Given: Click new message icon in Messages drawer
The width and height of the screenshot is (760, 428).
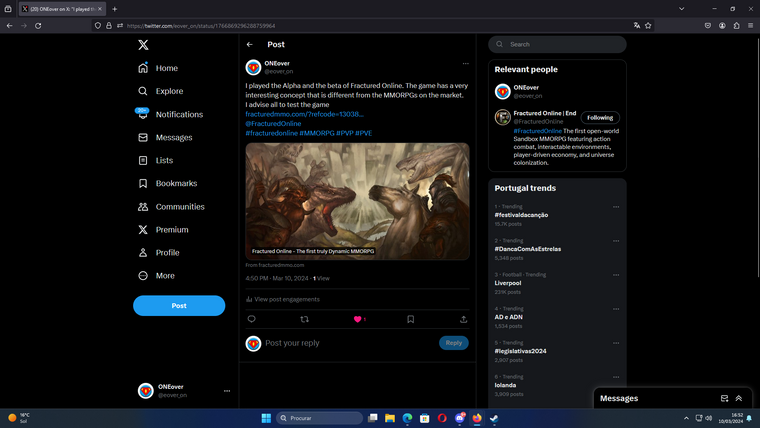Looking at the screenshot, I should (724, 398).
